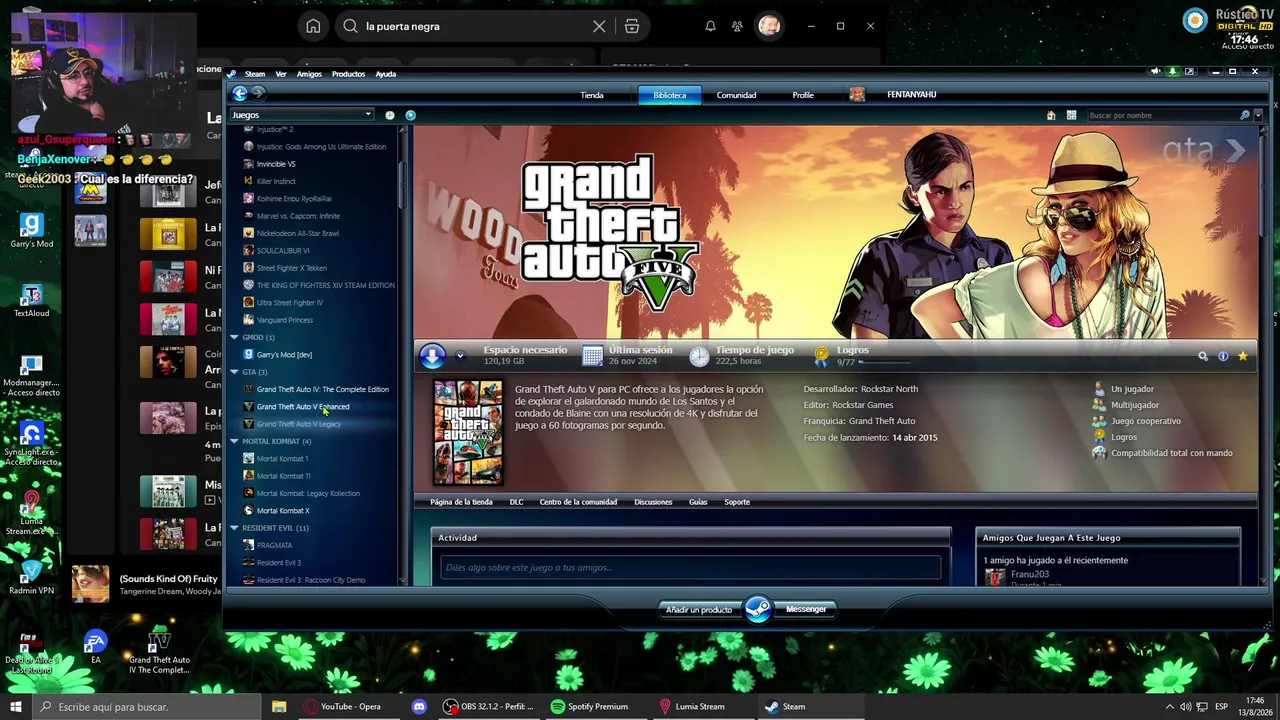Open the Radmin VPN desktop icon
Screen dimensions: 1280x720
pos(31,578)
